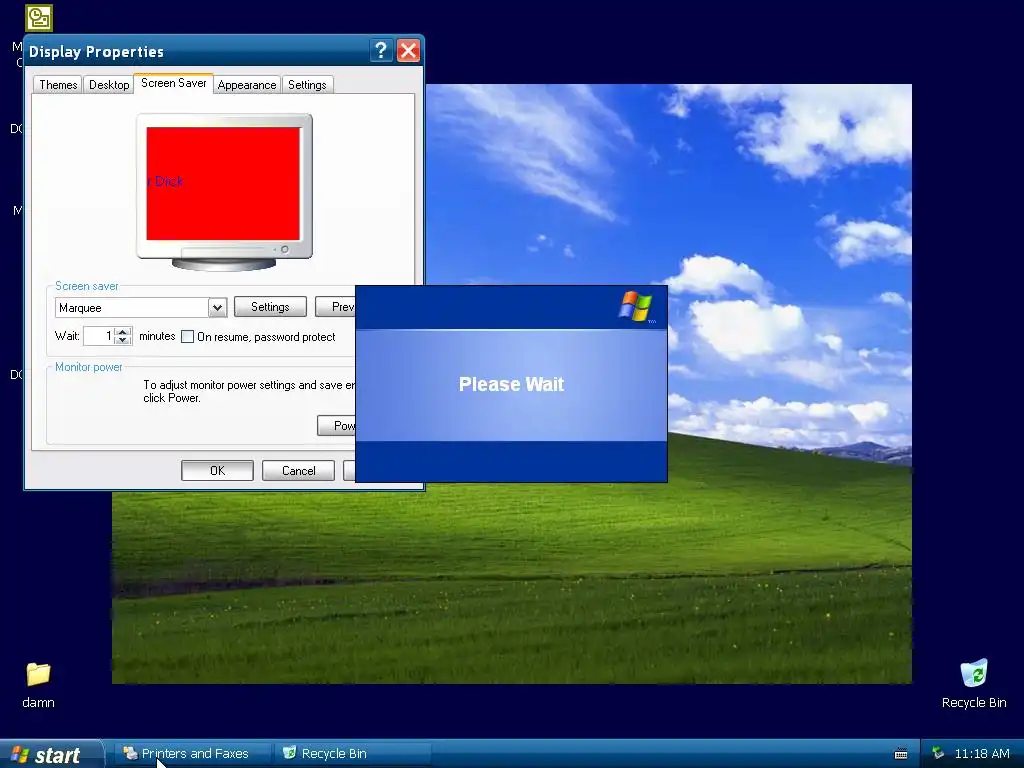Switch to the Appearance tab
This screenshot has width=1024, height=768.
pyautogui.click(x=247, y=85)
